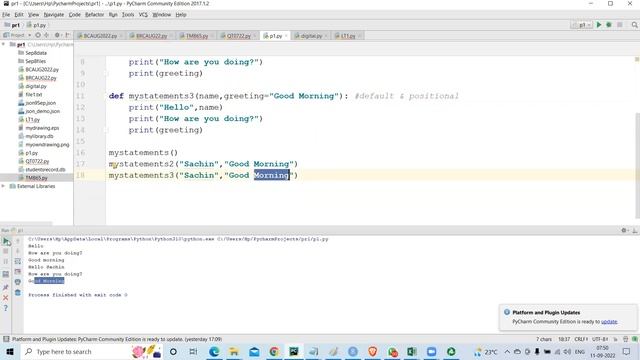Toggle tool window buttons in status bar corner
This screenshot has width=640, height=360.
(6, 339)
